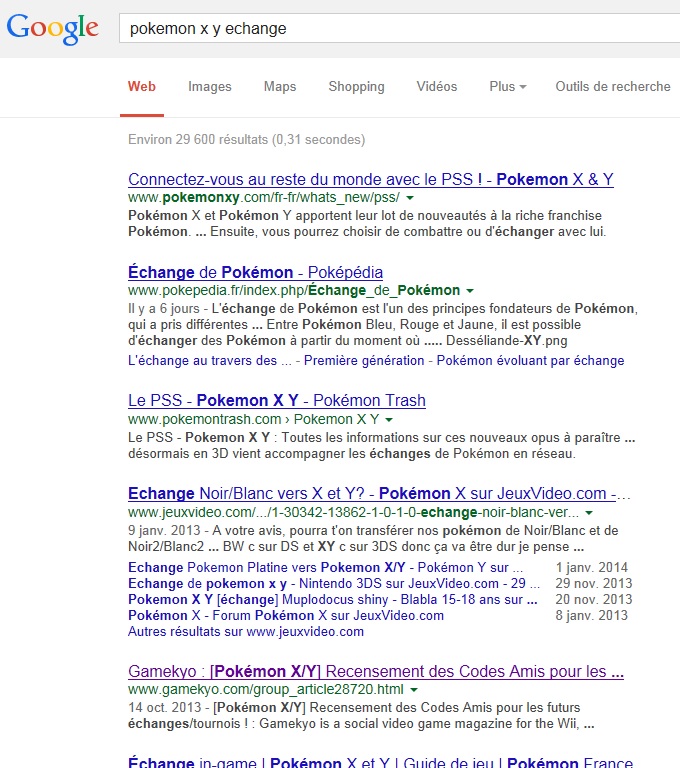Select the Web tab
The height and width of the screenshot is (768, 680).
point(142,87)
